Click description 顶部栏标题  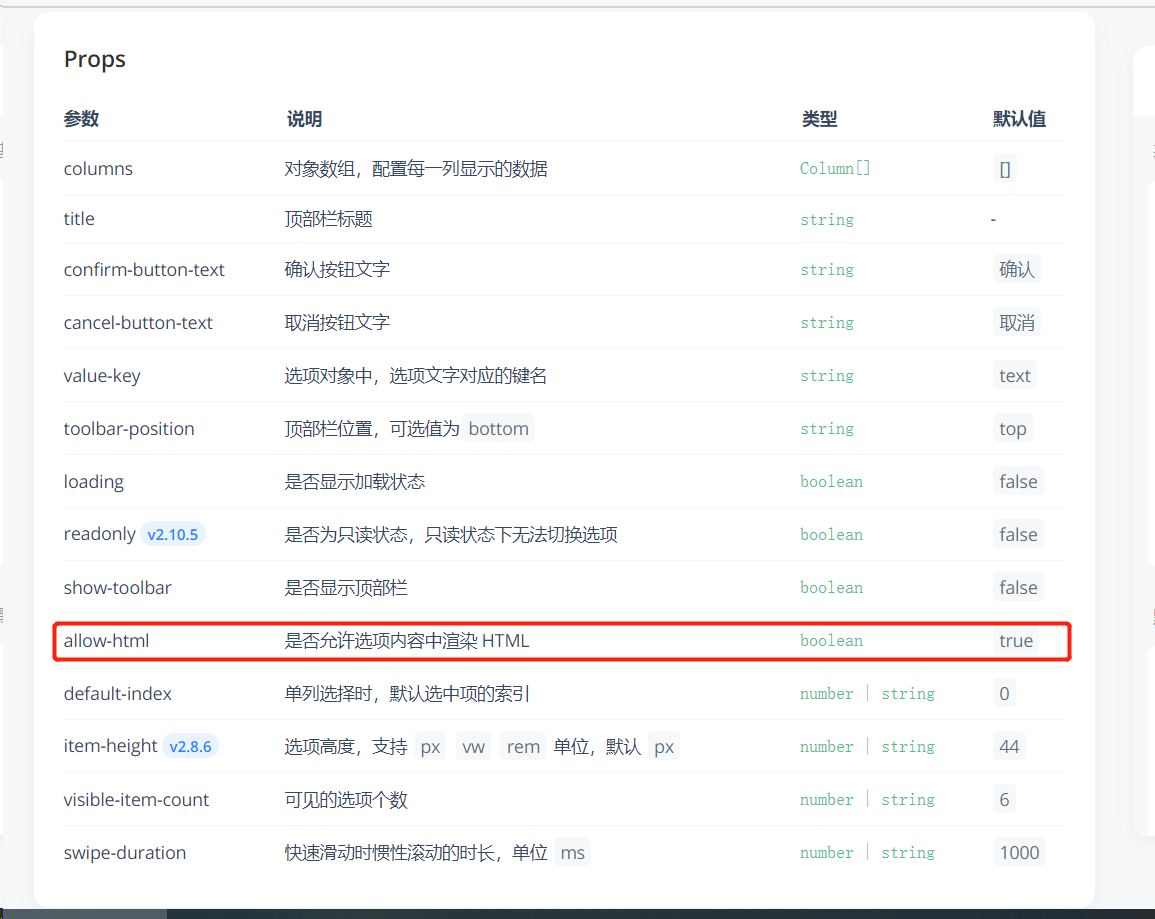(329, 219)
